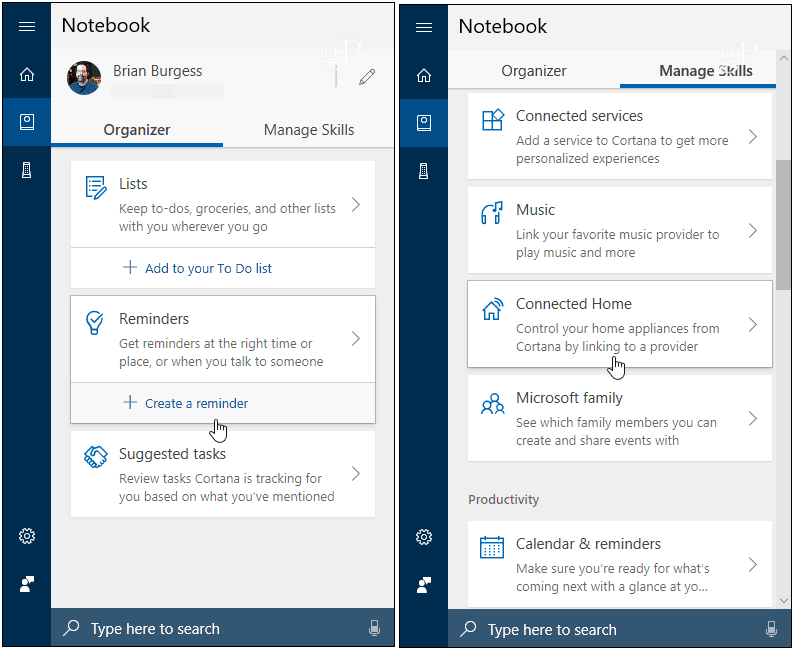Open Music skill via chevron arrow
Screen dimensions: 794x649
point(753,231)
